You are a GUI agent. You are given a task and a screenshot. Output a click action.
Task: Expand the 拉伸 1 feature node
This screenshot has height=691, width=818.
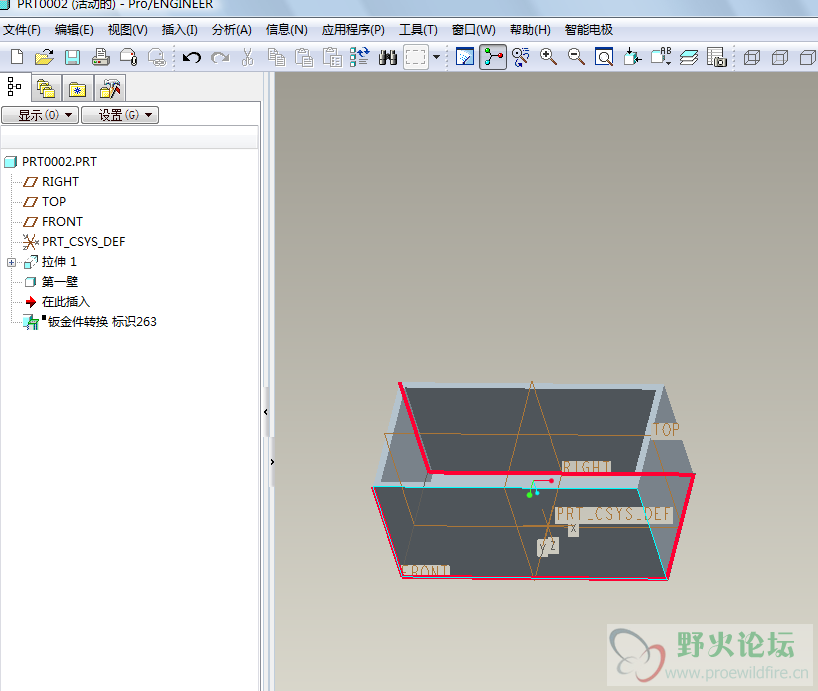point(12,262)
